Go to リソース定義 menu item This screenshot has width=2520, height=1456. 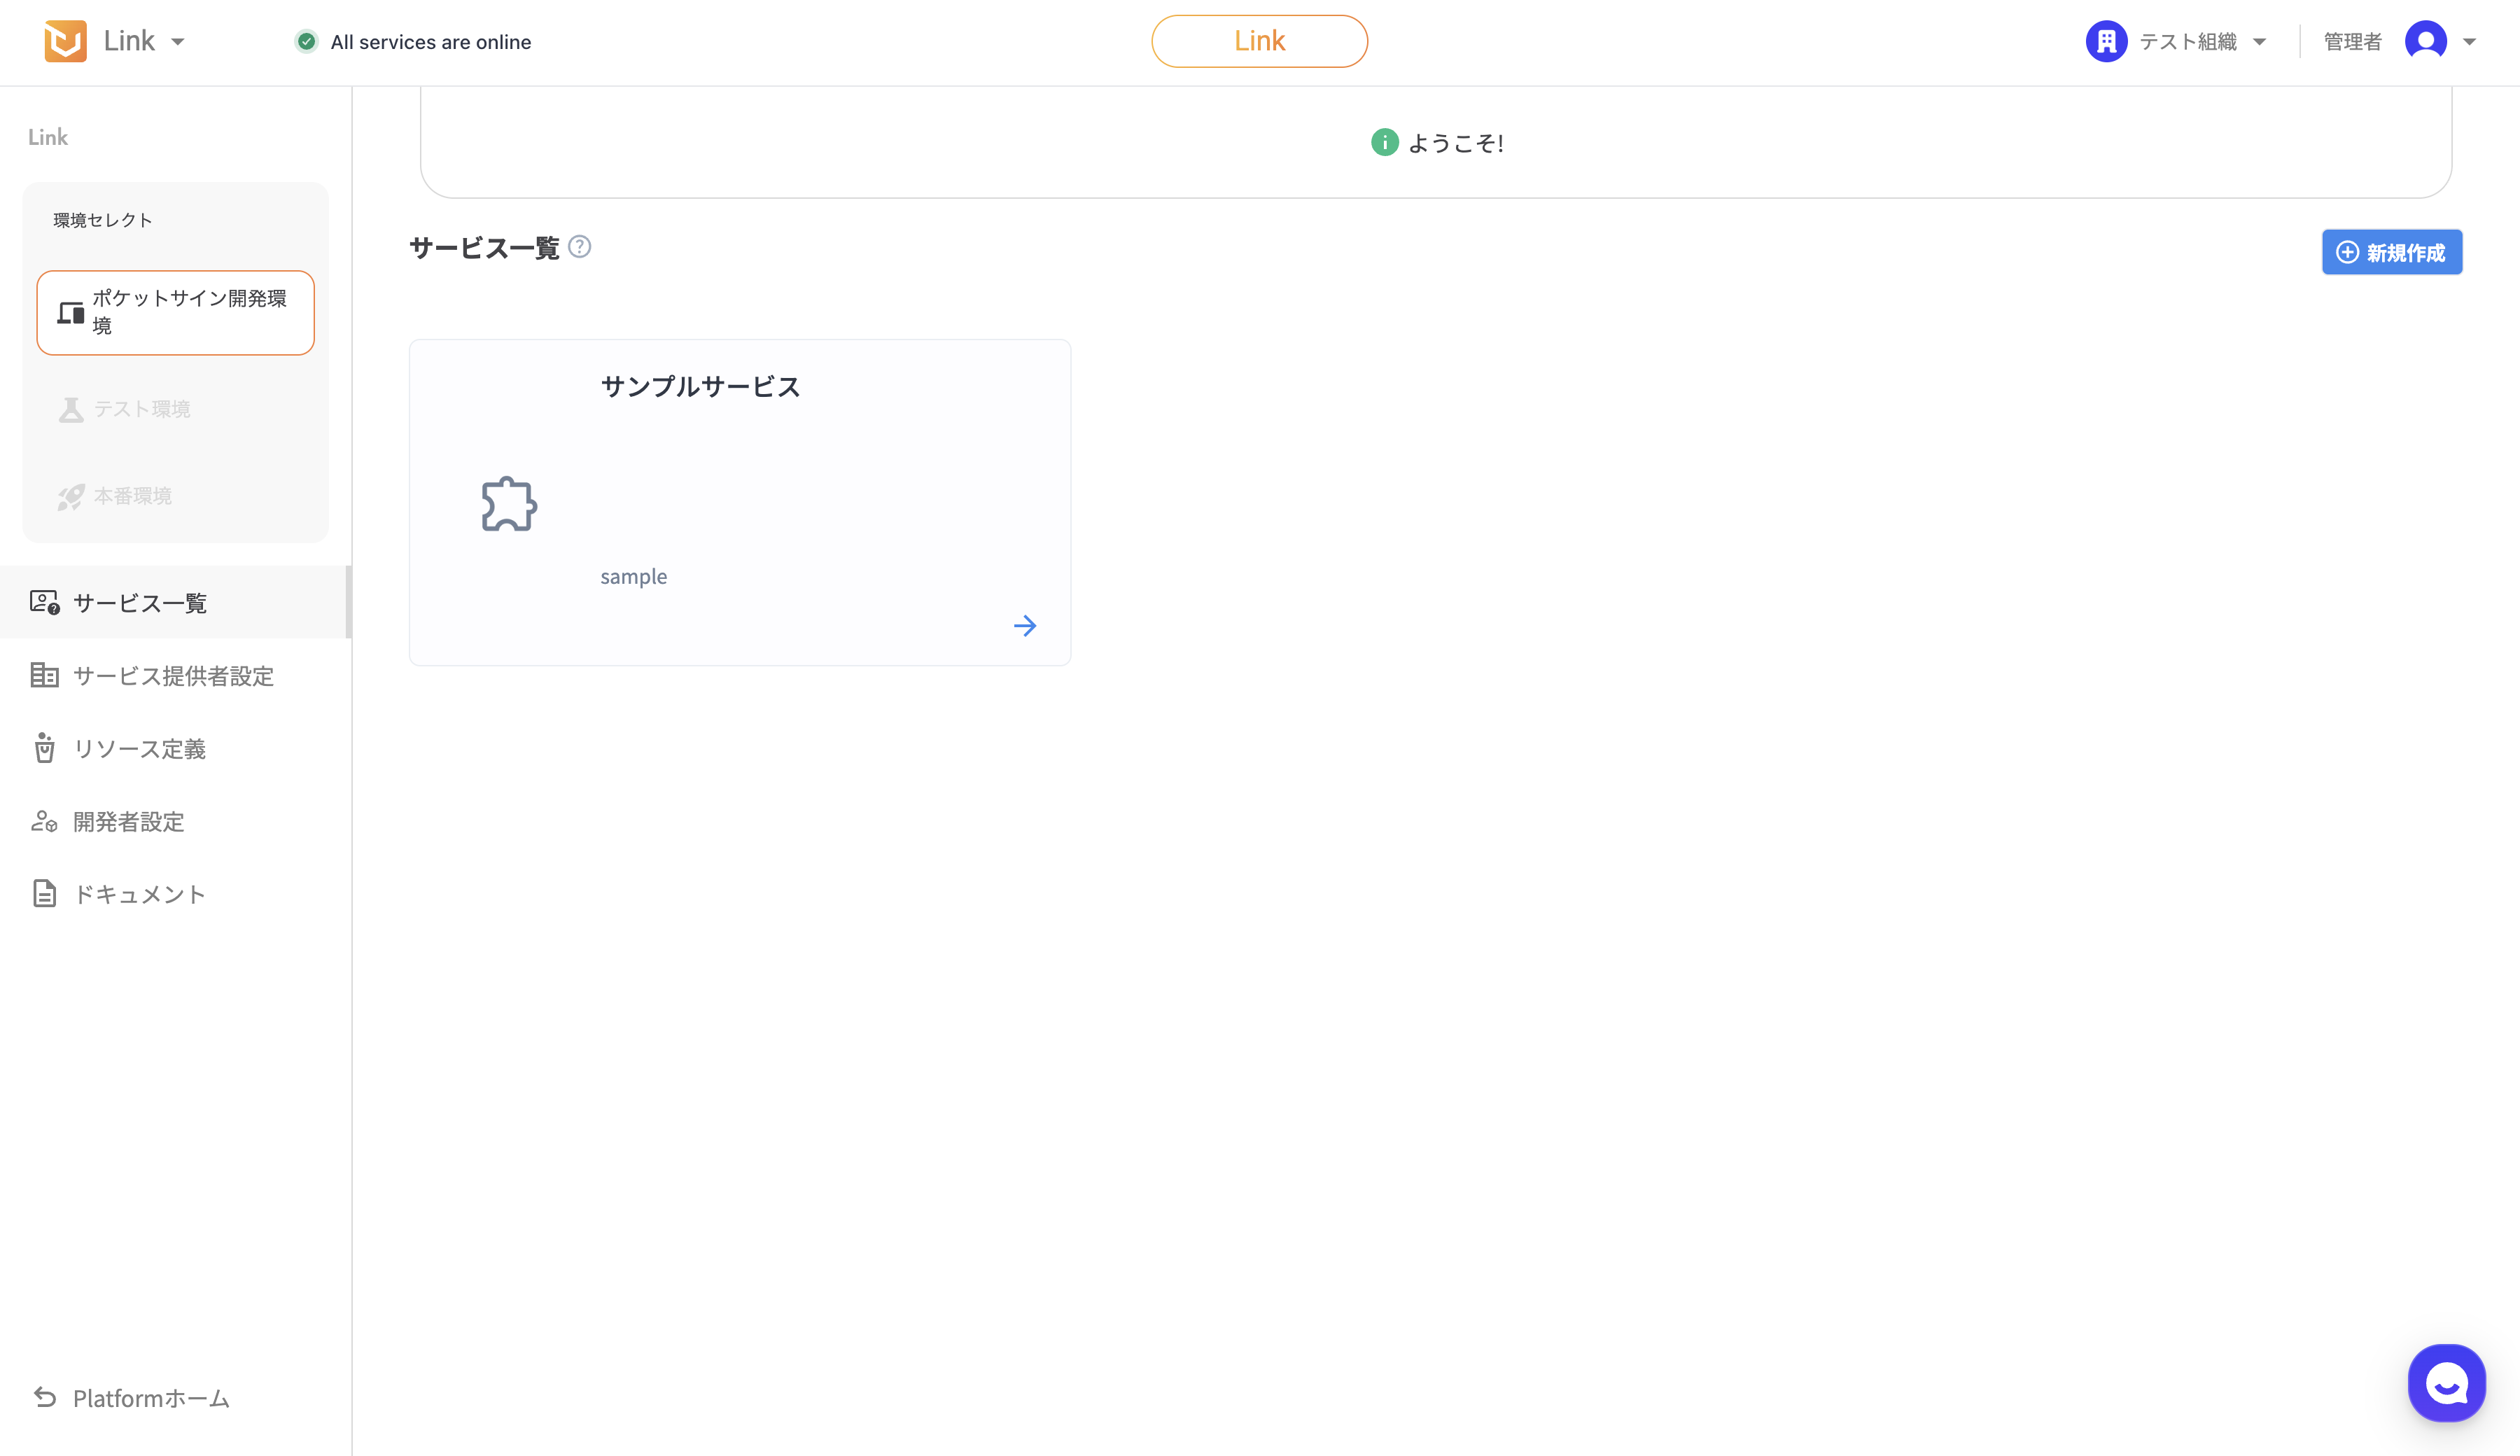[139, 749]
